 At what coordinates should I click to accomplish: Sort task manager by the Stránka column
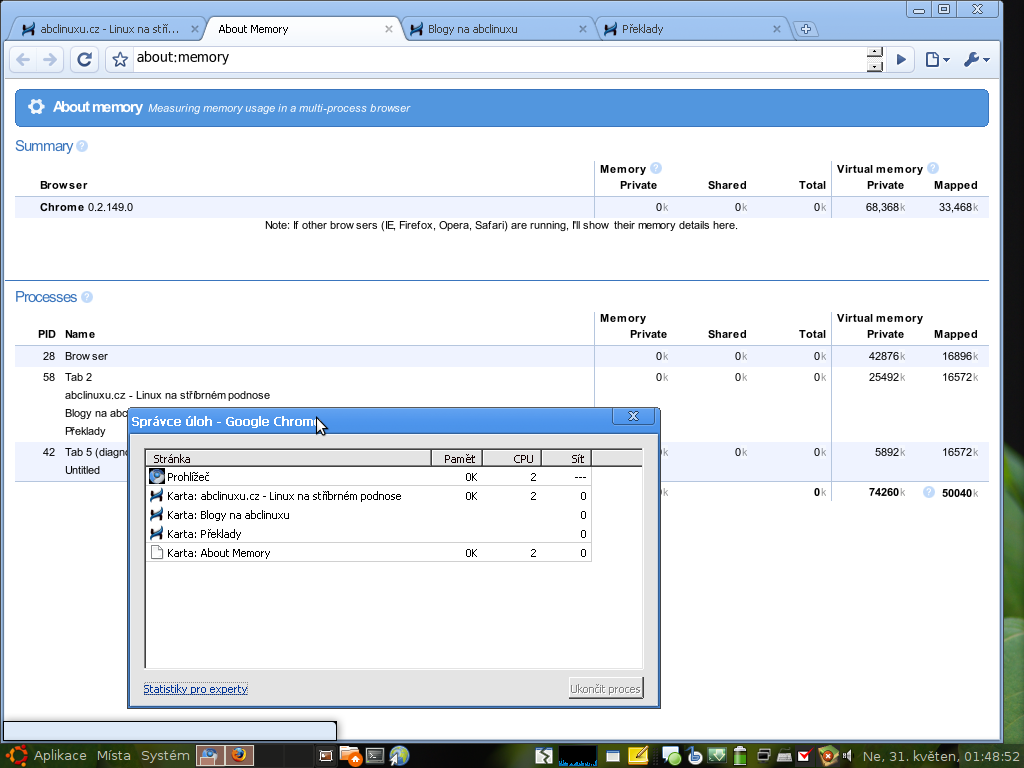tap(288, 458)
